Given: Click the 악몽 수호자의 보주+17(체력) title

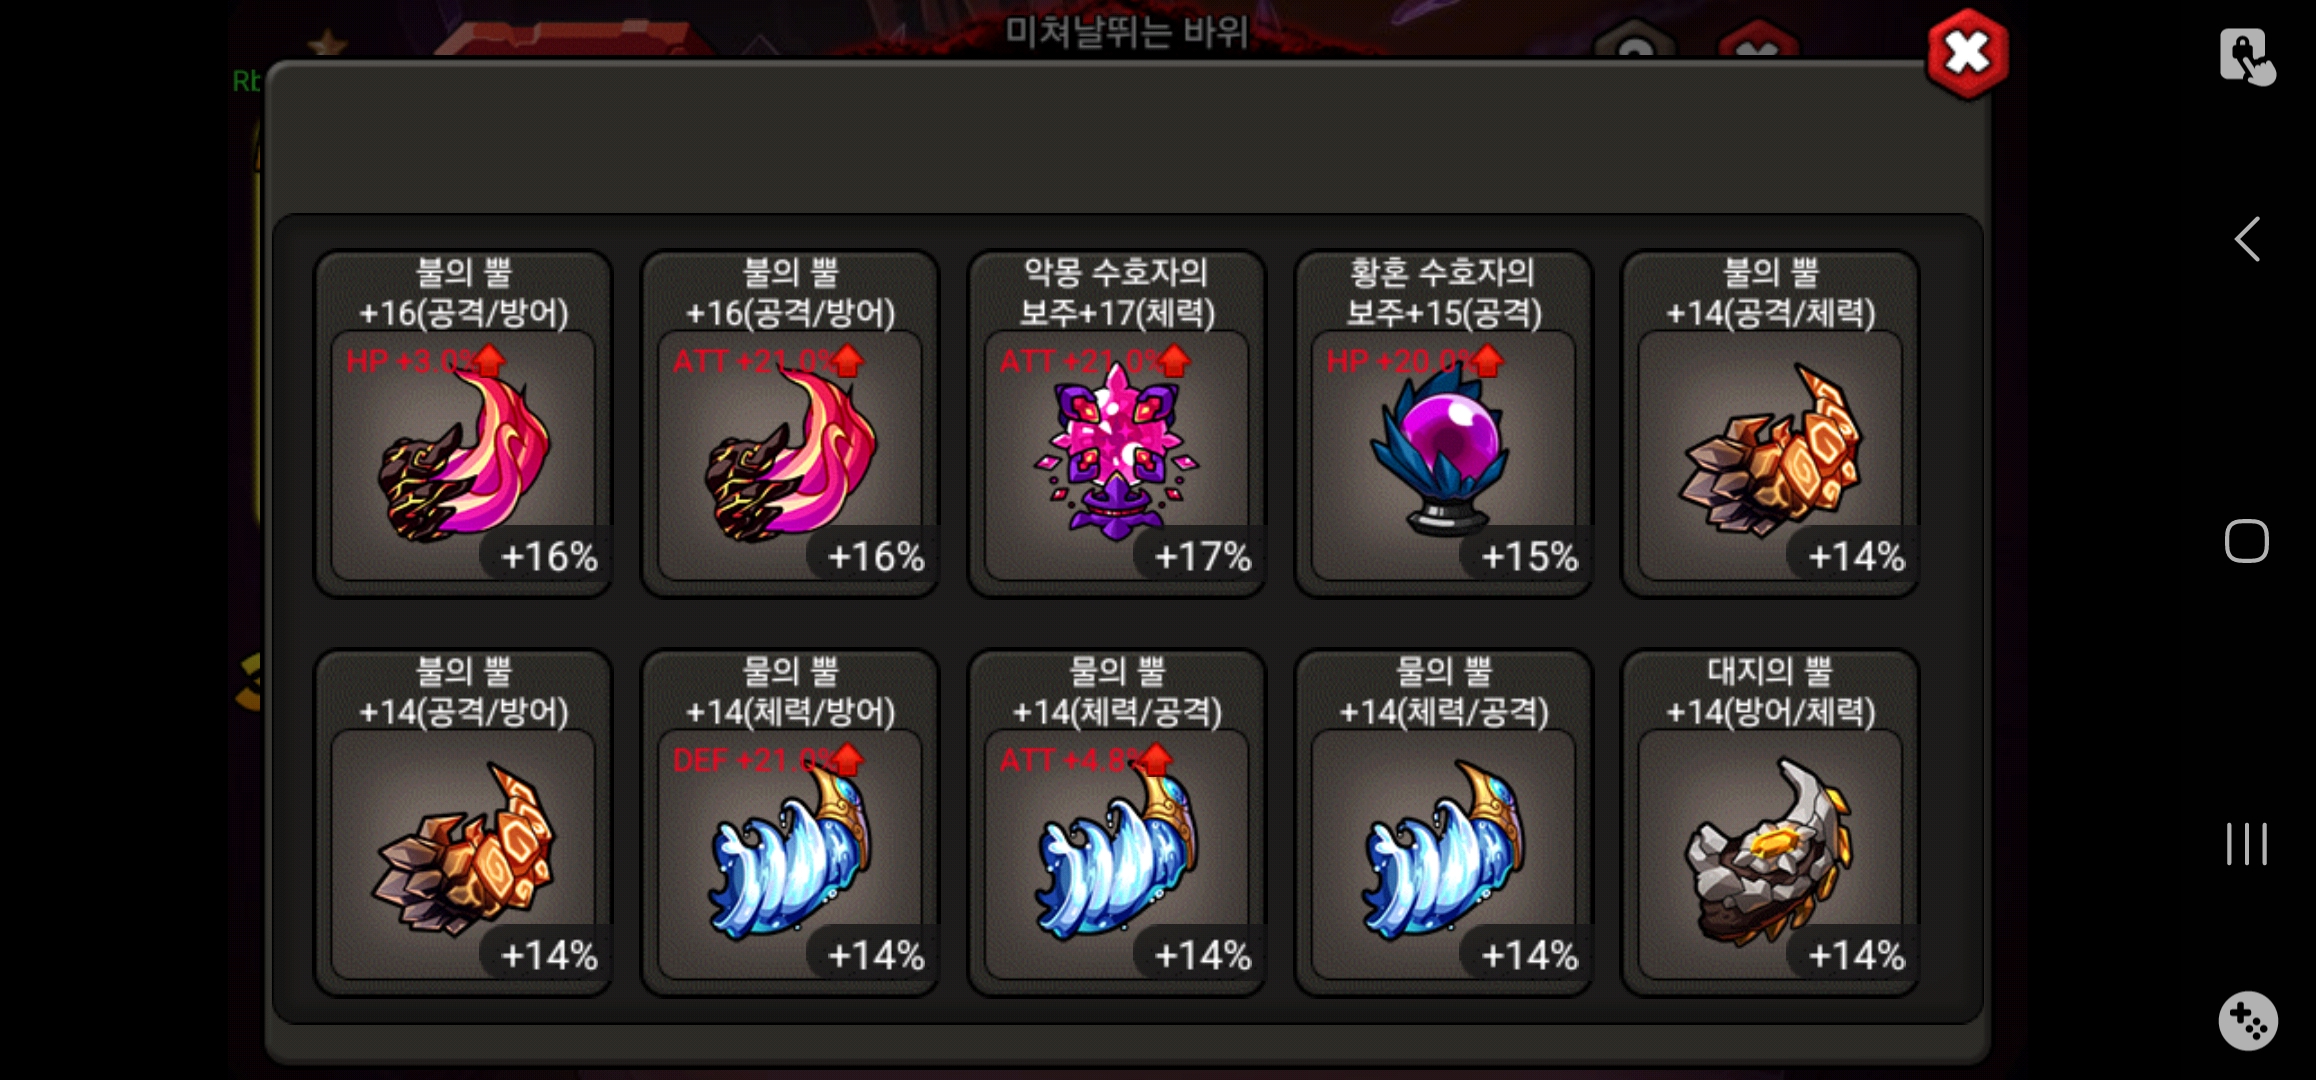Looking at the screenshot, I should point(1117,292).
